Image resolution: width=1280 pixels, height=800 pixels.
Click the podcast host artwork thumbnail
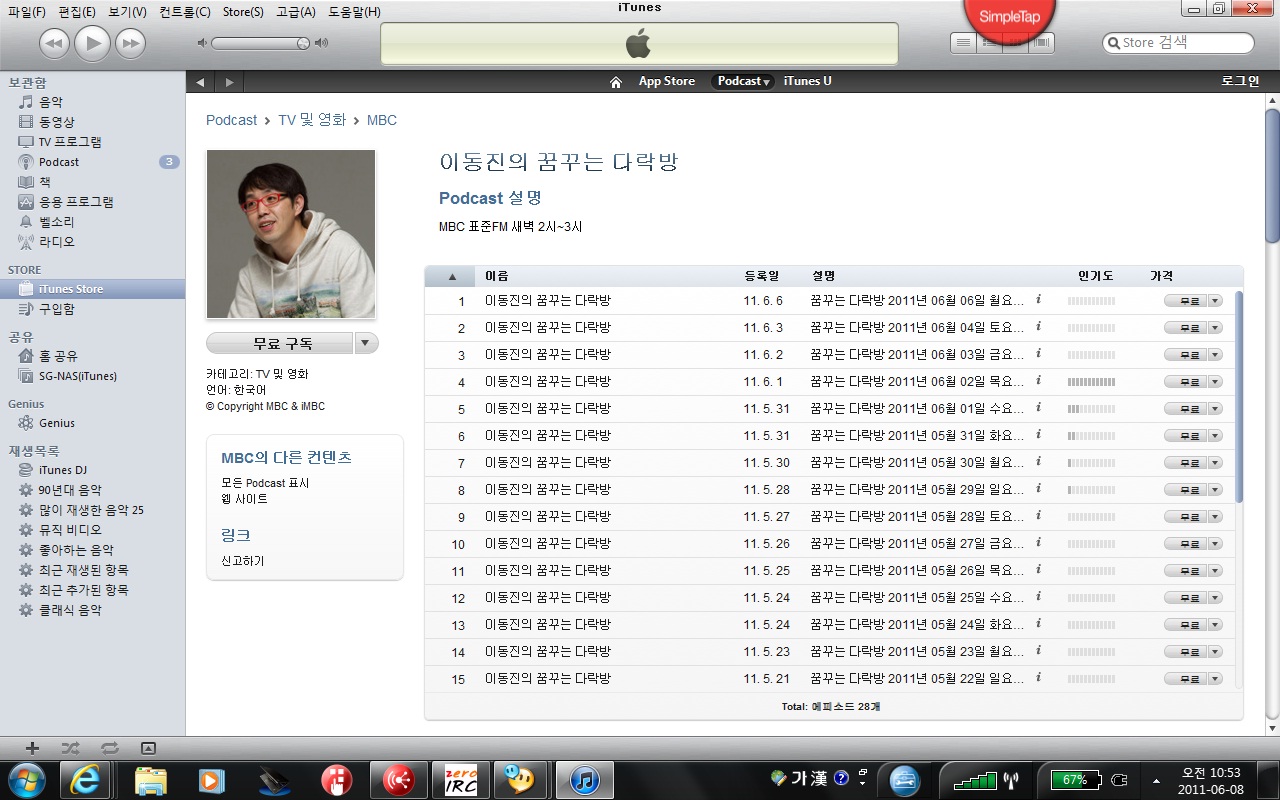tap(291, 234)
